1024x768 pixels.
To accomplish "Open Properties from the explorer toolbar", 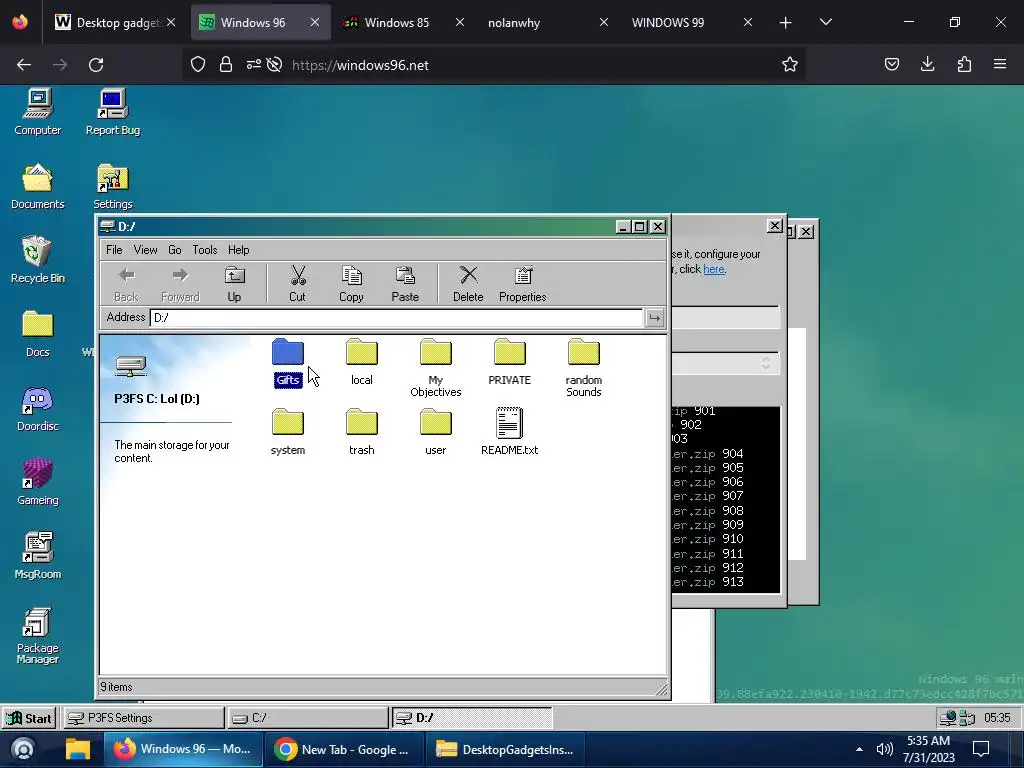I will (x=522, y=284).
